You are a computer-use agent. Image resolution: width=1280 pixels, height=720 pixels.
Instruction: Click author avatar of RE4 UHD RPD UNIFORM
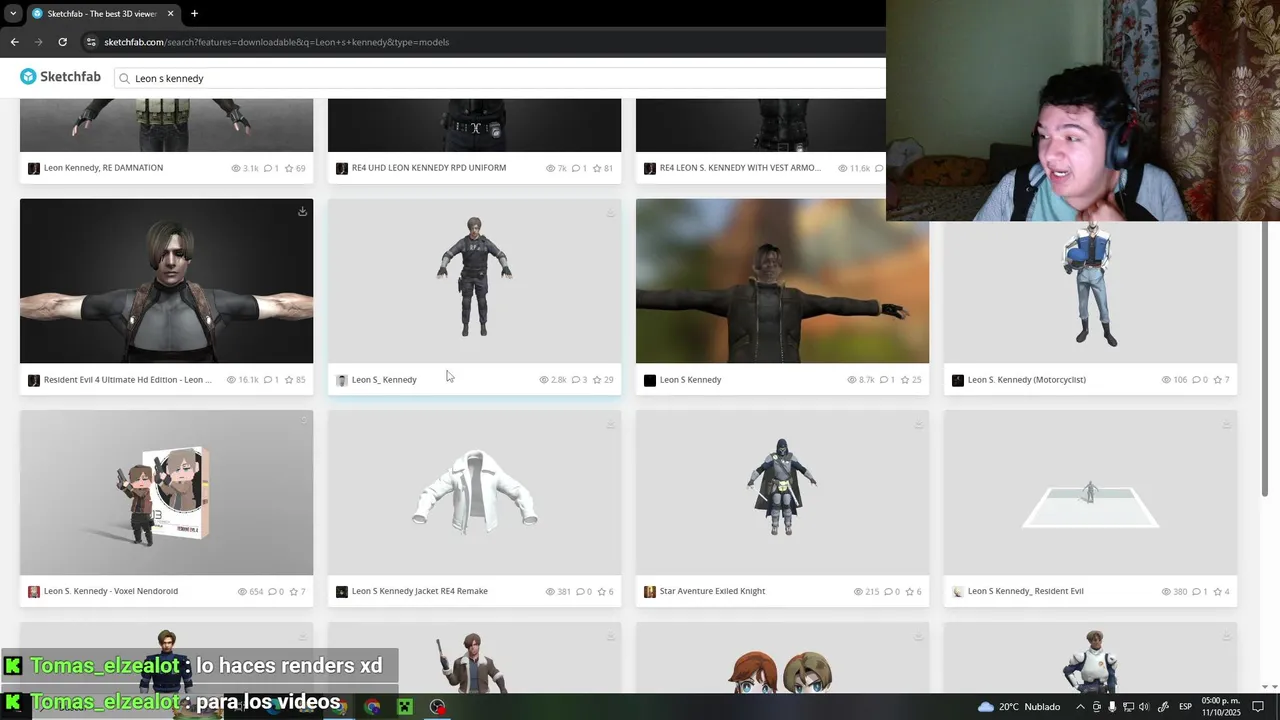342,168
